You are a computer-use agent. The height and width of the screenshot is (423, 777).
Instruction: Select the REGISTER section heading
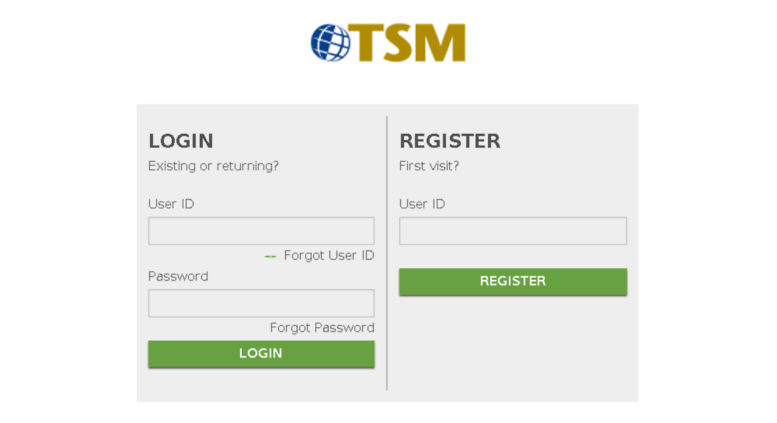(x=450, y=141)
